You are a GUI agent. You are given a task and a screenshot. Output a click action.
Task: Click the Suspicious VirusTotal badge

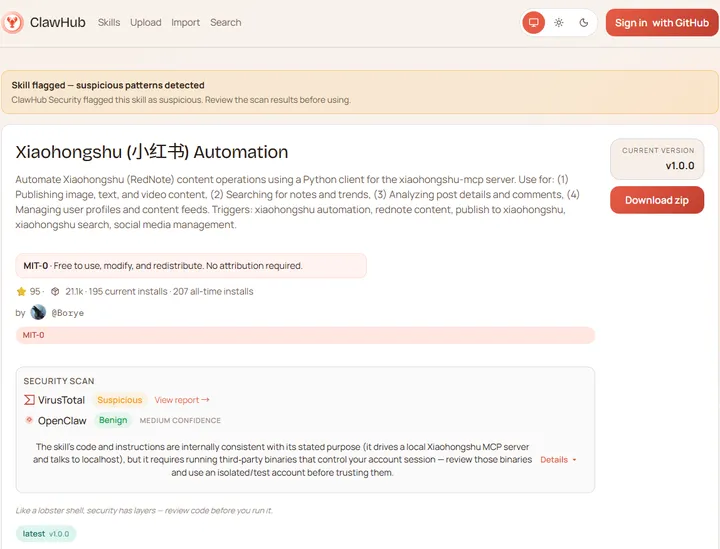pos(119,400)
